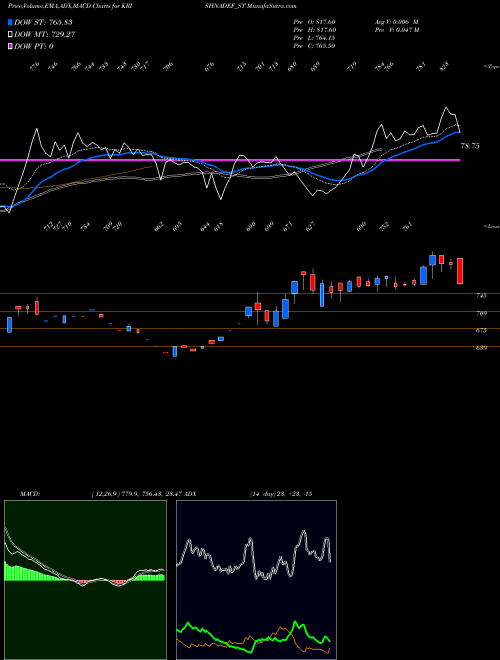Click the 823 top label above the chart

(444, 65)
